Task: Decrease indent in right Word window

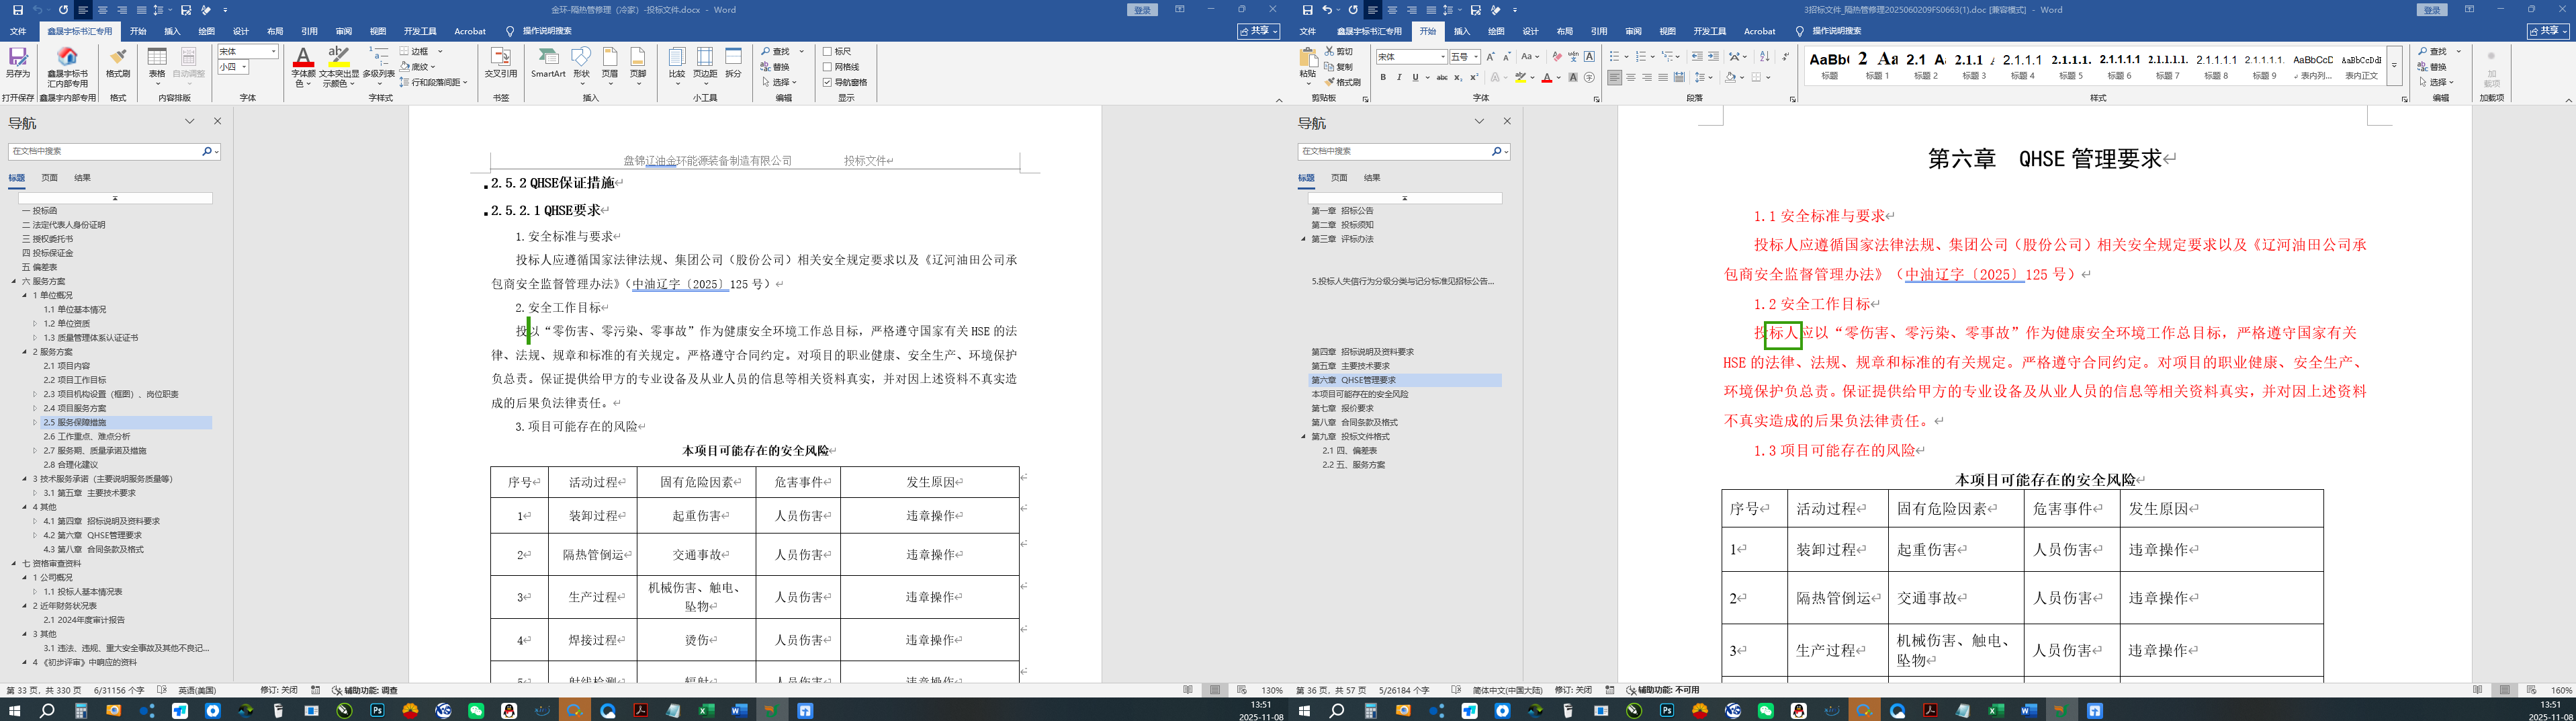Action: point(1697,57)
